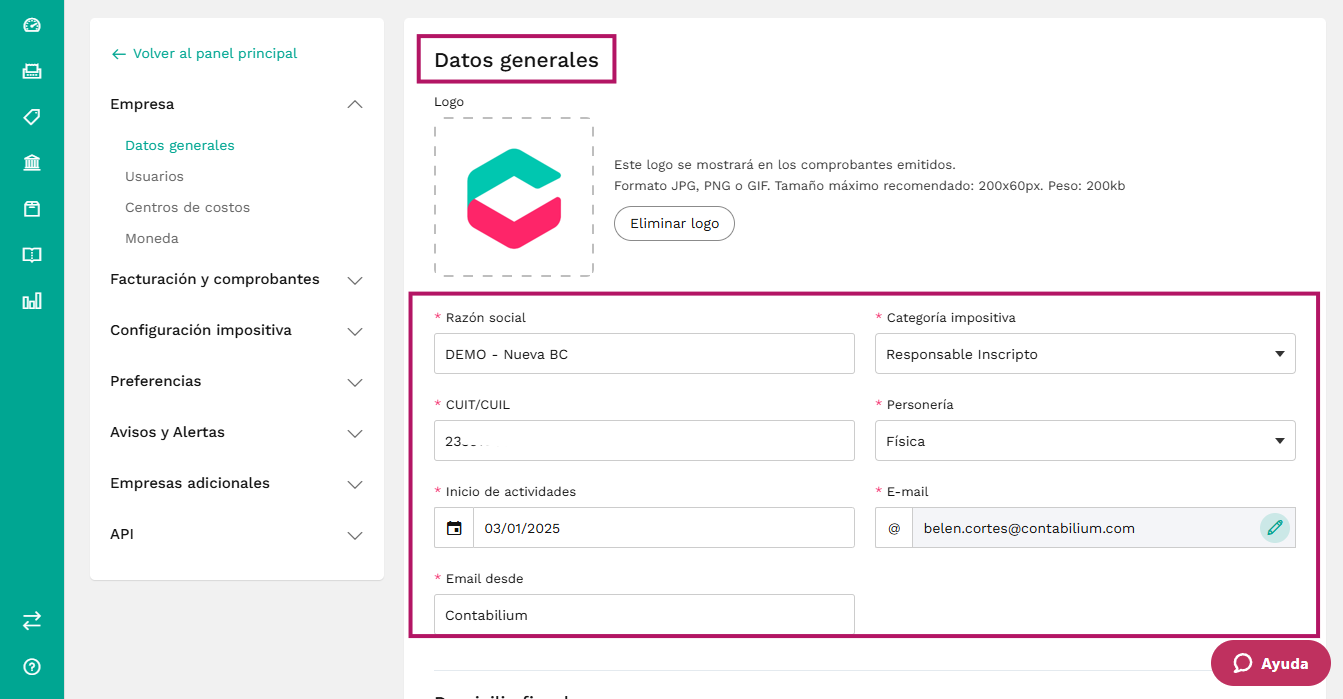Click the belen.cortes@contabilium.com email field
Viewport: 1343px width, 699px height.
tap(1085, 528)
